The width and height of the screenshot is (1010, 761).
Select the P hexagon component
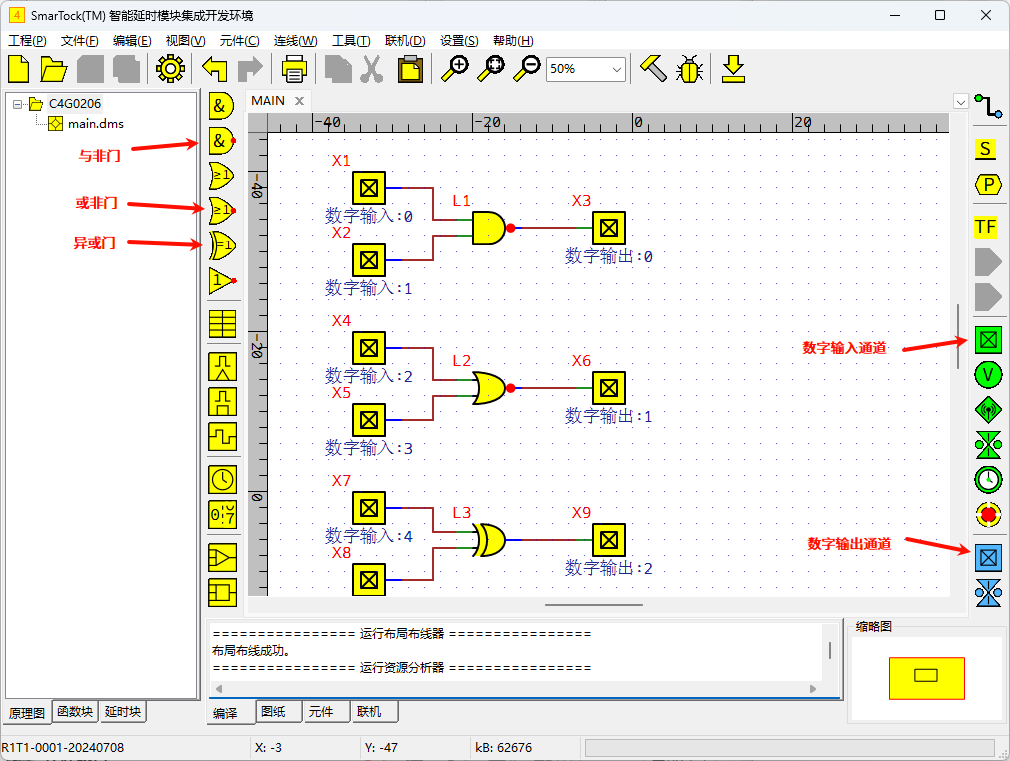(988, 185)
